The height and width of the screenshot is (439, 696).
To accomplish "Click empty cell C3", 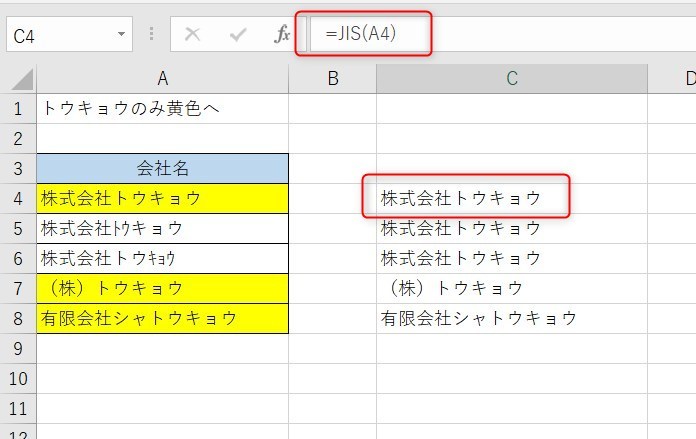I will (512, 169).
